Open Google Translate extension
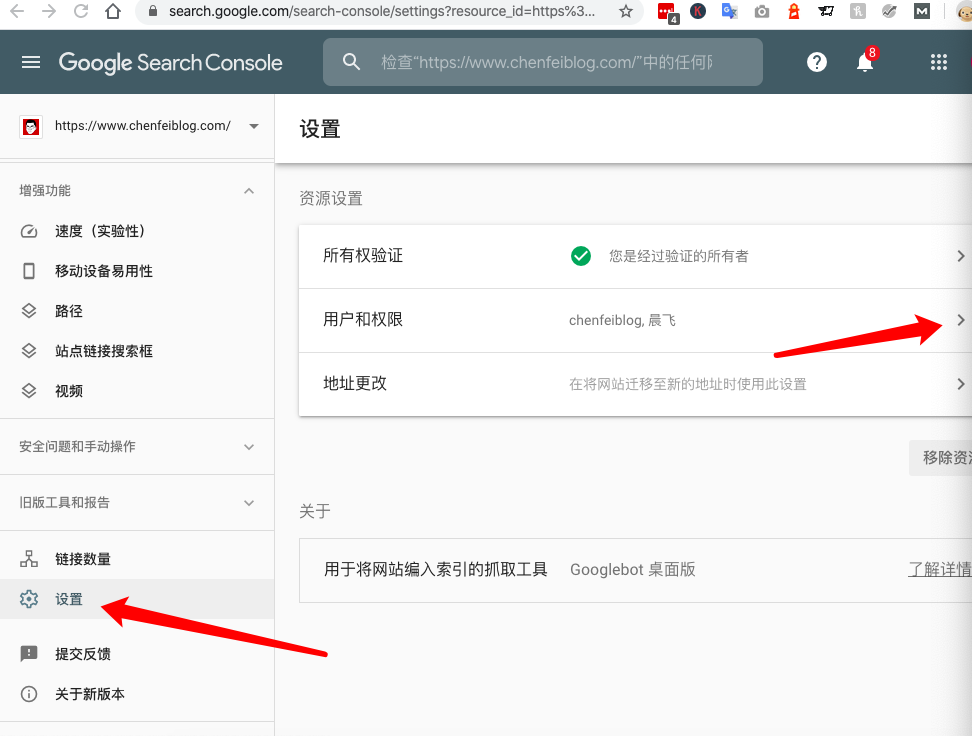Viewport: 972px width, 736px height. click(x=730, y=11)
